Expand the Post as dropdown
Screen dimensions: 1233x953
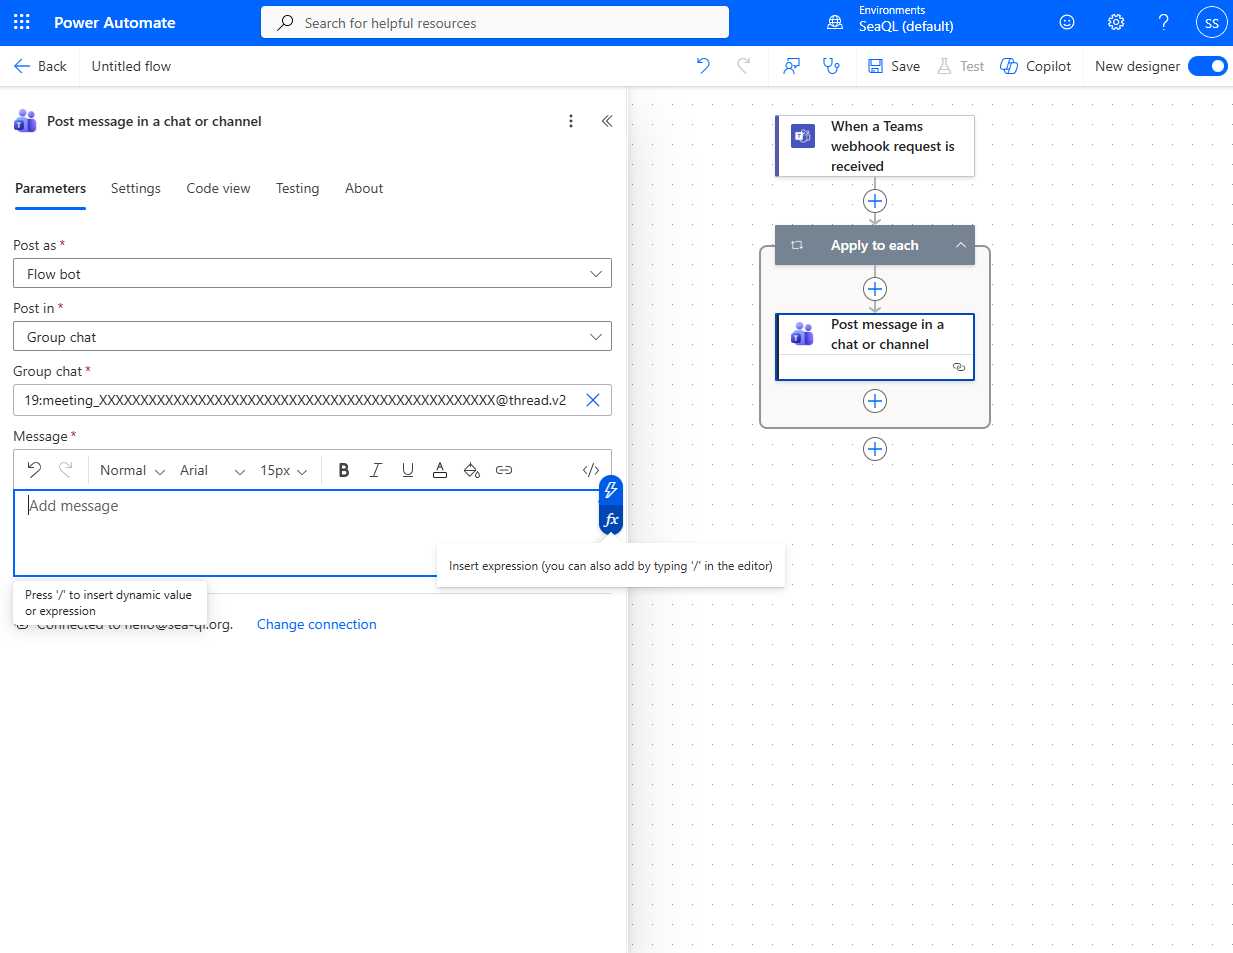click(312, 274)
